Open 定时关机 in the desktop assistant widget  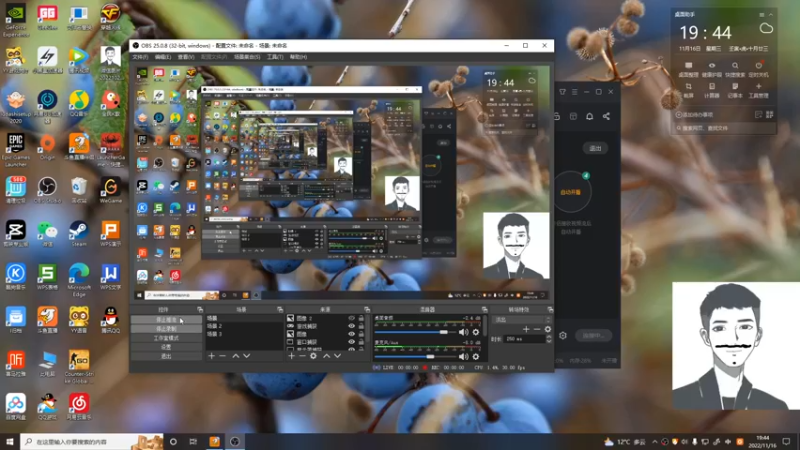point(759,68)
